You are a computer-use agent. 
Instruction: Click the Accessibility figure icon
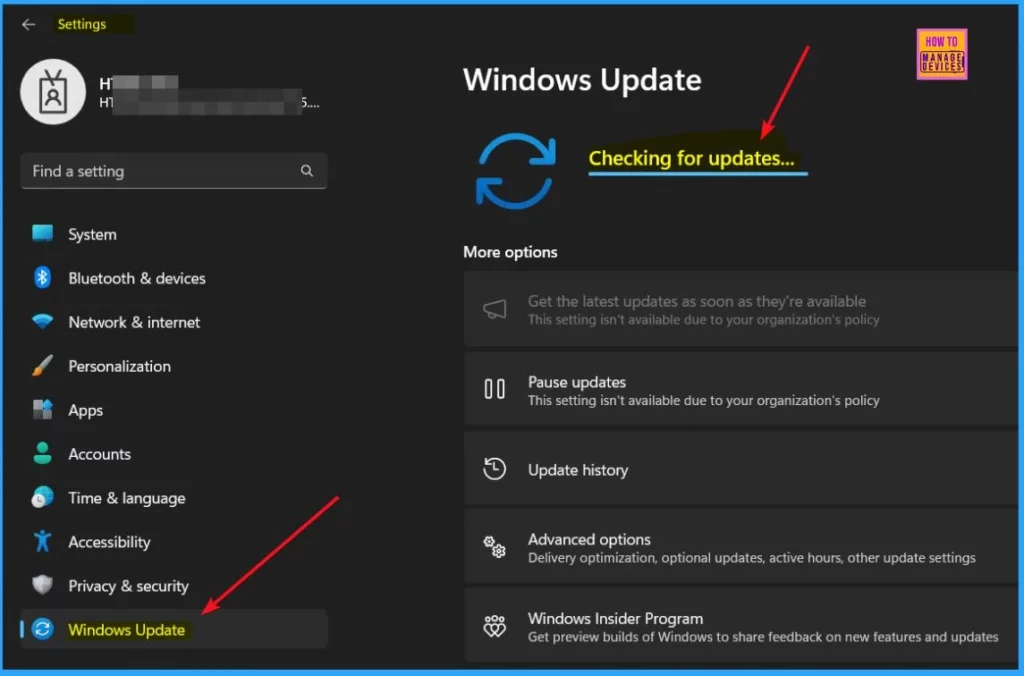pyautogui.click(x=42, y=541)
